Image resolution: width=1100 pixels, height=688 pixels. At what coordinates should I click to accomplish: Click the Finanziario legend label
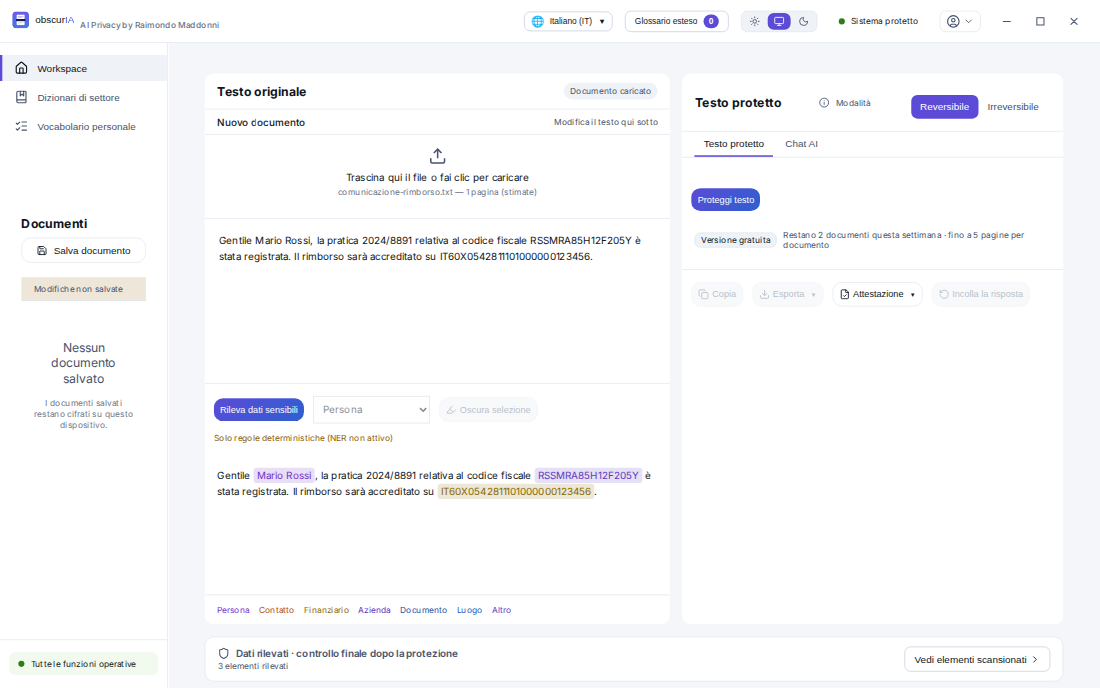pyautogui.click(x=326, y=610)
